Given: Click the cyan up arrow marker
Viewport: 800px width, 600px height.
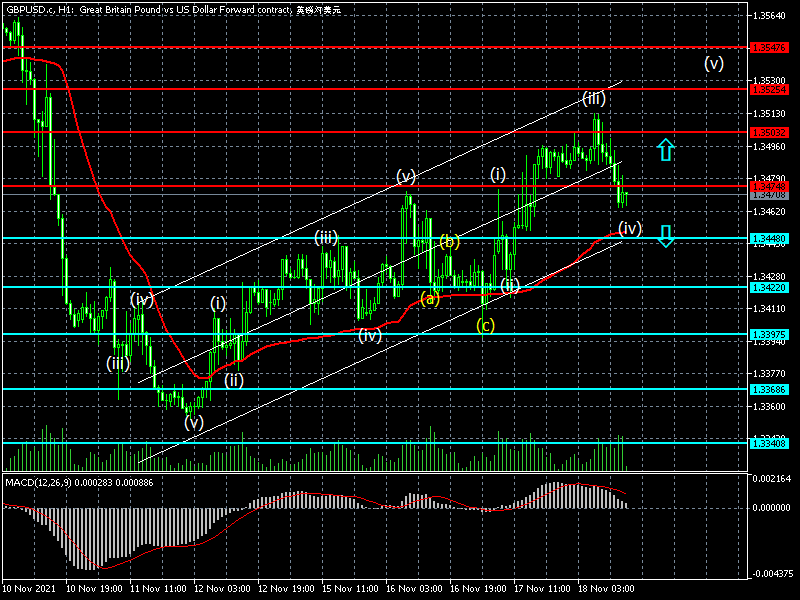Looking at the screenshot, I should 666,150.
